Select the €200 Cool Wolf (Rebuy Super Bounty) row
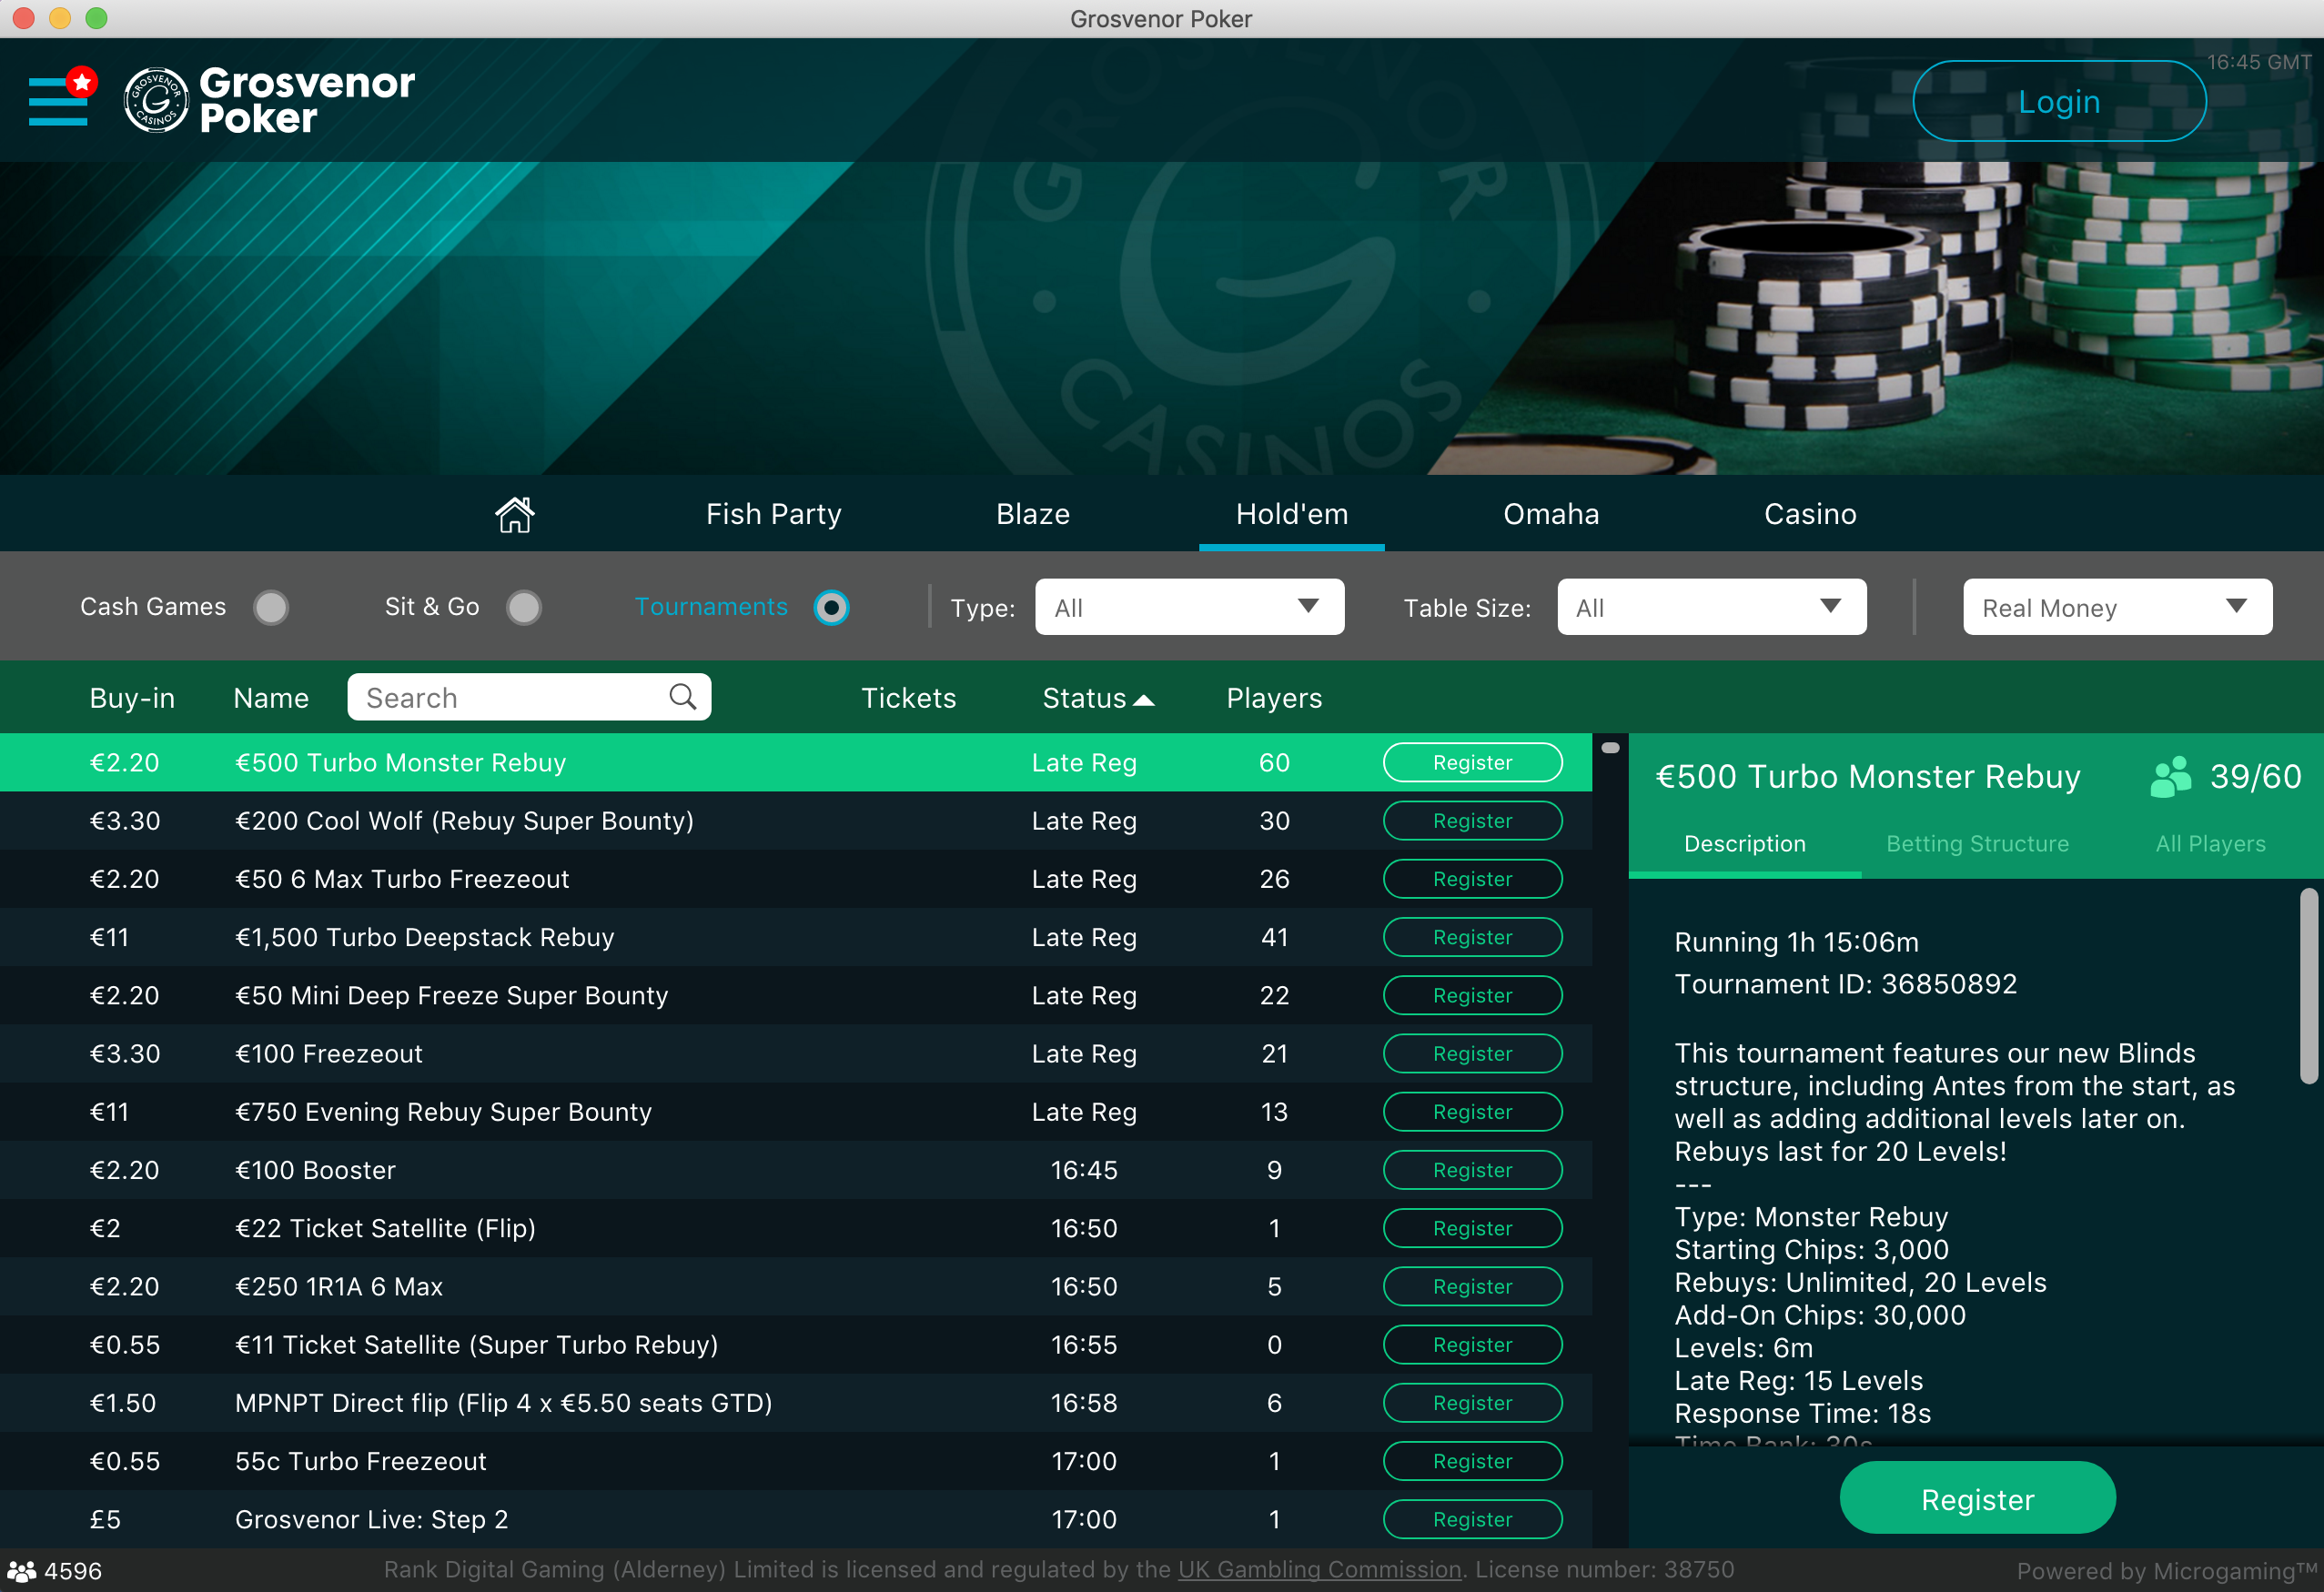2324x1592 pixels. [795, 821]
